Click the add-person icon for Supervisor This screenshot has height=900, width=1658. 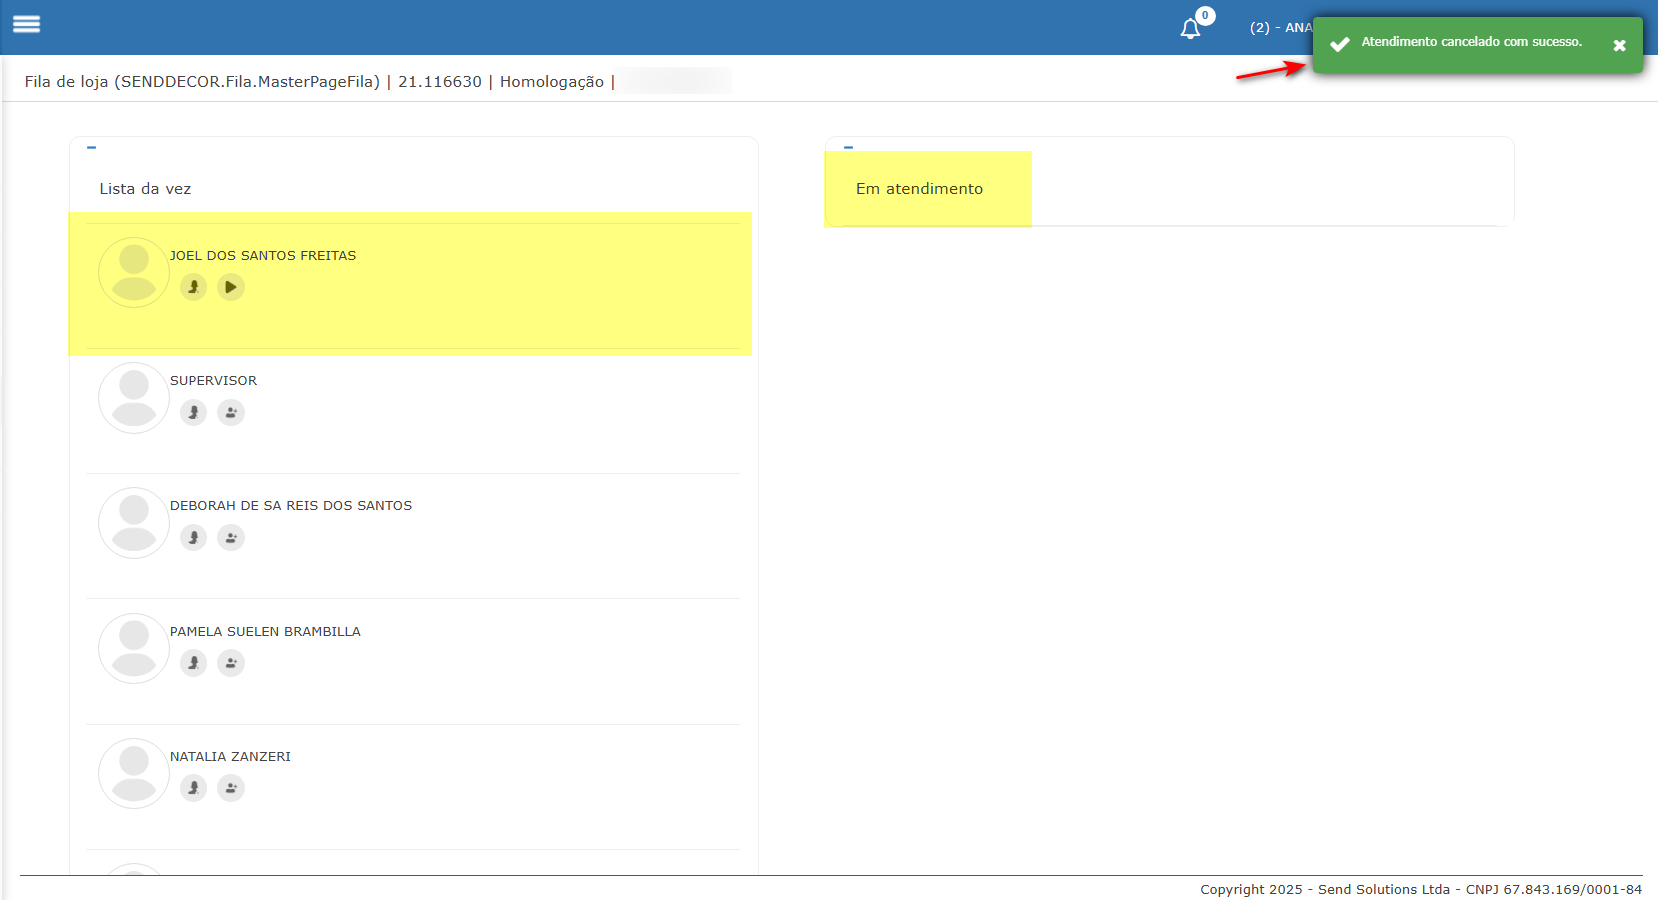[231, 412]
